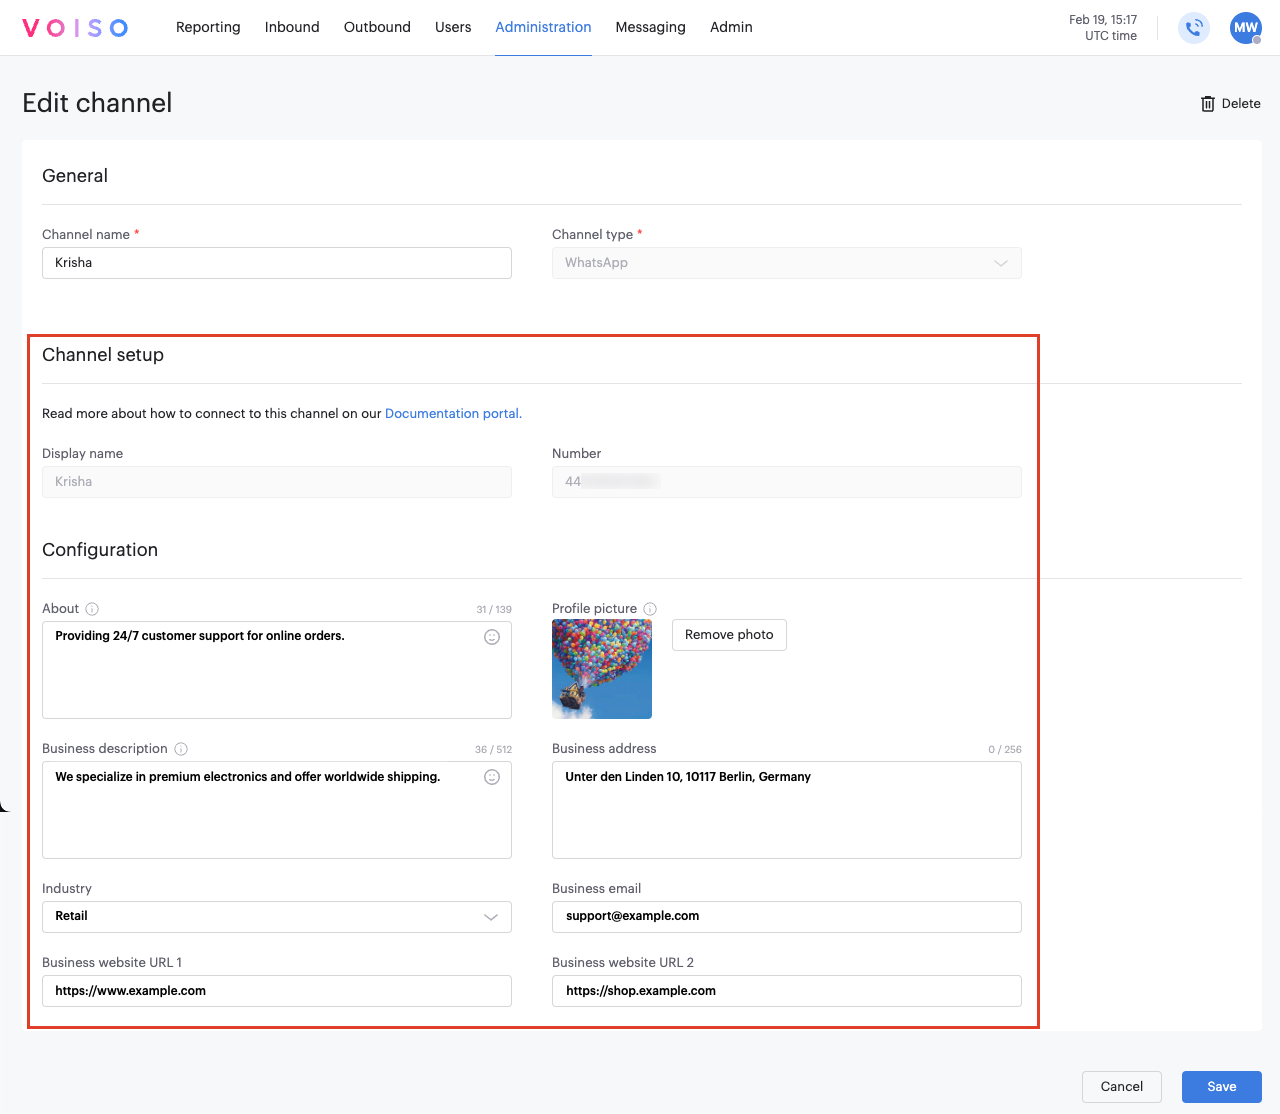Click the VOISO logo
The width and height of the screenshot is (1280, 1114).
(x=75, y=28)
